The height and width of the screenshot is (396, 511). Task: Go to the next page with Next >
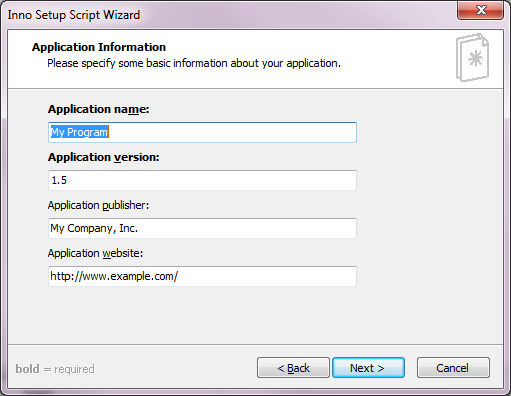(368, 368)
